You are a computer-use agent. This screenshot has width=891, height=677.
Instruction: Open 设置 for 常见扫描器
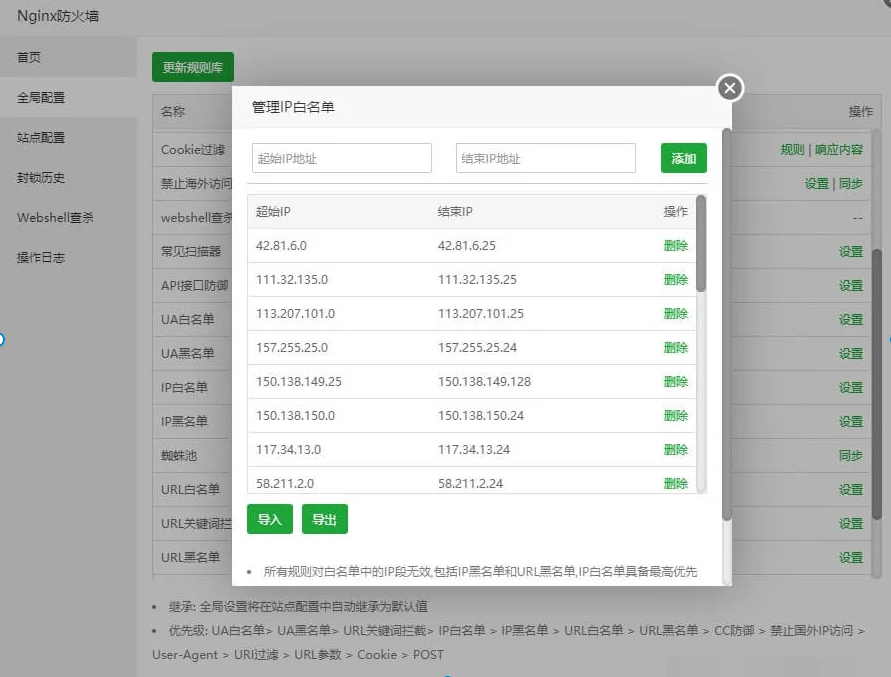pyautogui.click(x=849, y=251)
